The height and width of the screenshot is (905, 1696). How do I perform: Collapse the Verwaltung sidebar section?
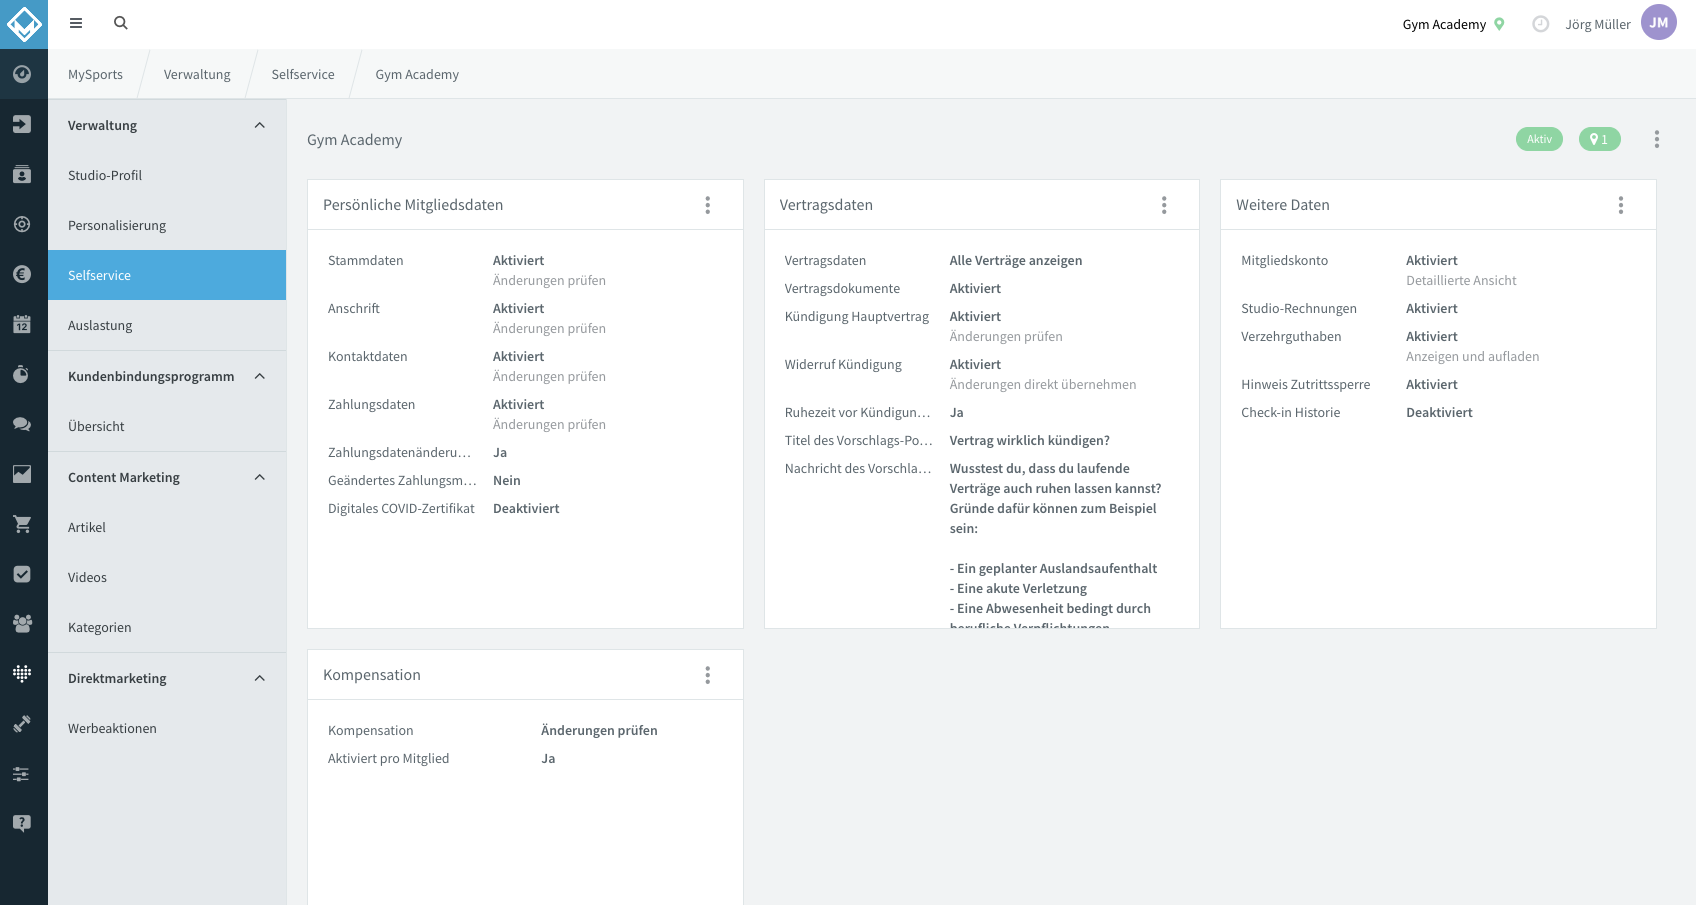[260, 125]
